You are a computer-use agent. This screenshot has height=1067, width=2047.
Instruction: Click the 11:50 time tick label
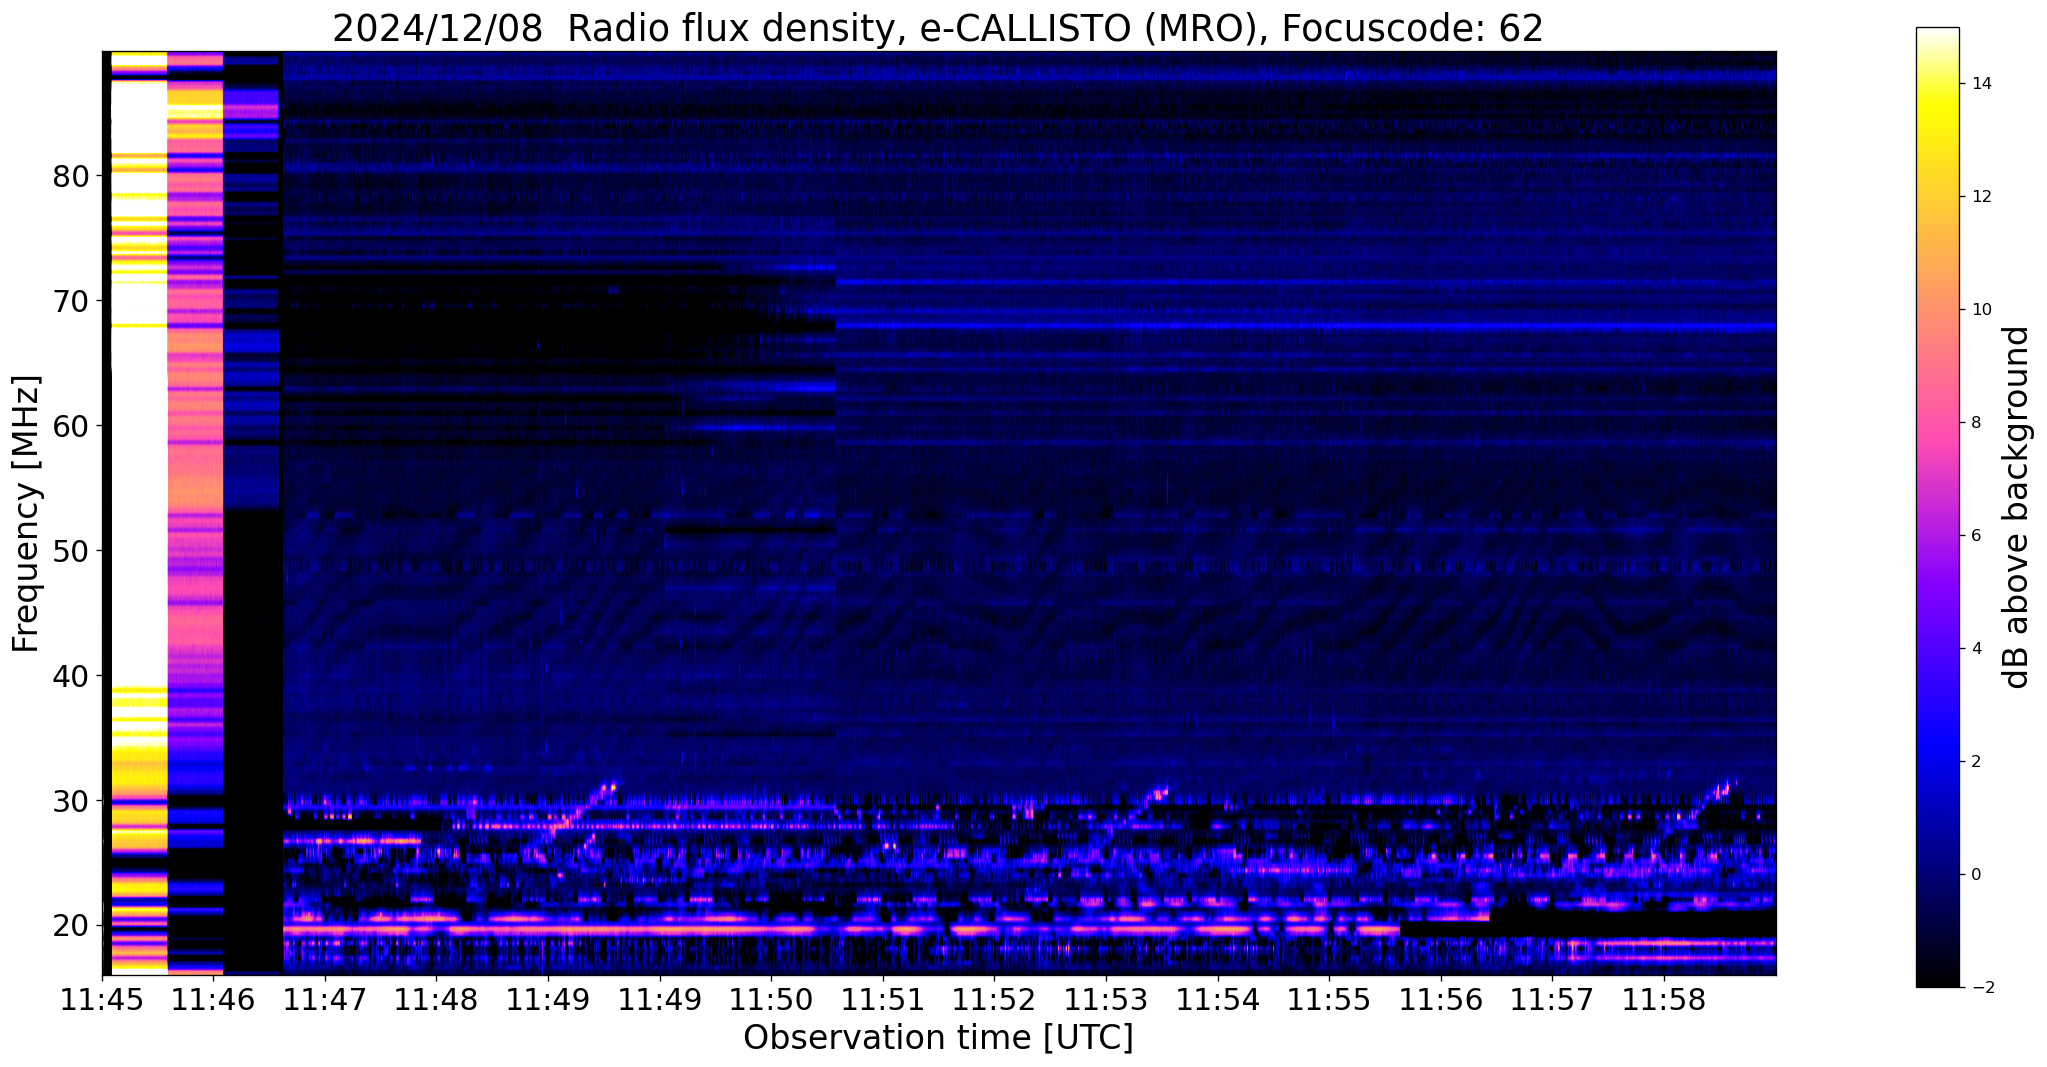click(x=770, y=999)
